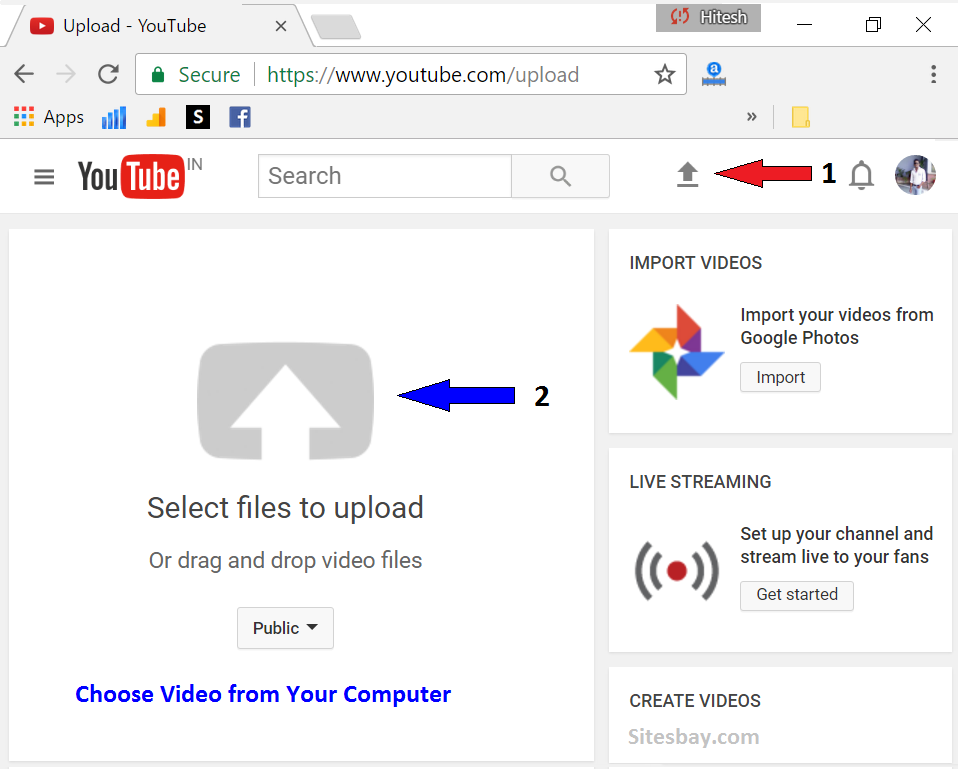The height and width of the screenshot is (769, 960).
Task: Bookmark this page with the star icon
Action: coord(664,74)
